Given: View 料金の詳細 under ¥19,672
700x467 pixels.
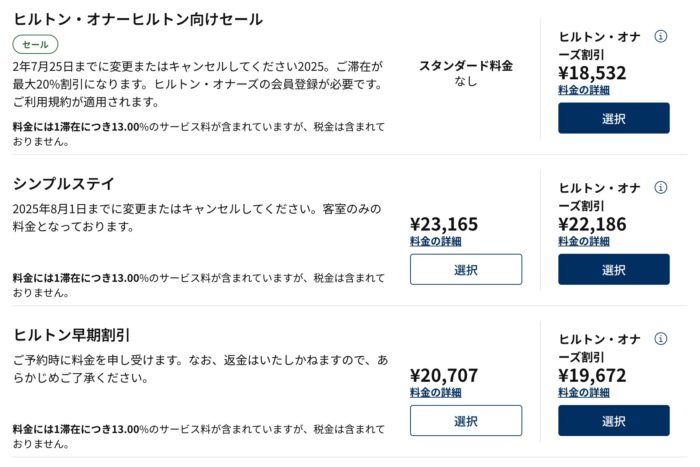Looking at the screenshot, I should tap(584, 393).
